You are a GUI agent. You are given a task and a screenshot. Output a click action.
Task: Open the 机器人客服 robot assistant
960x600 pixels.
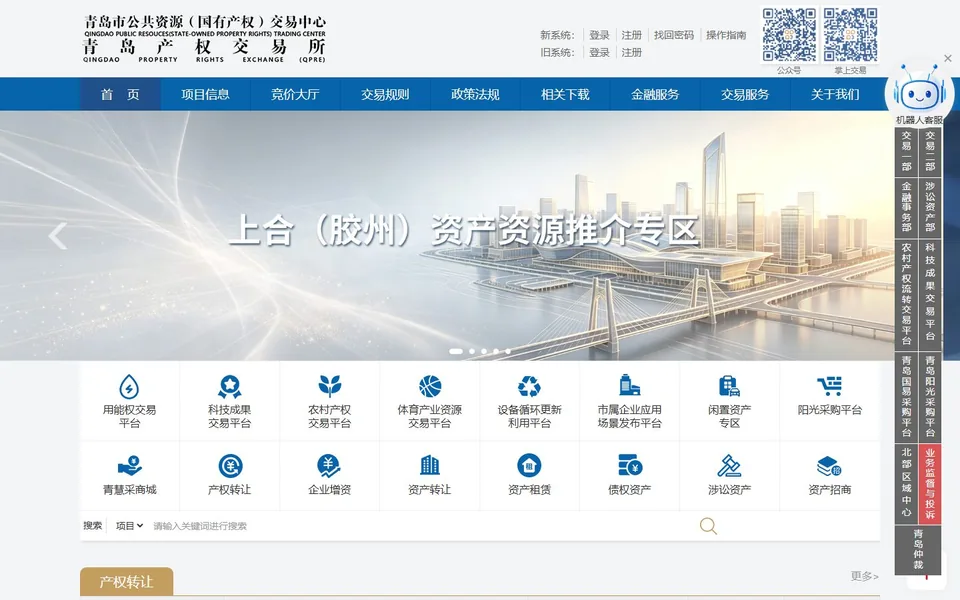click(918, 95)
